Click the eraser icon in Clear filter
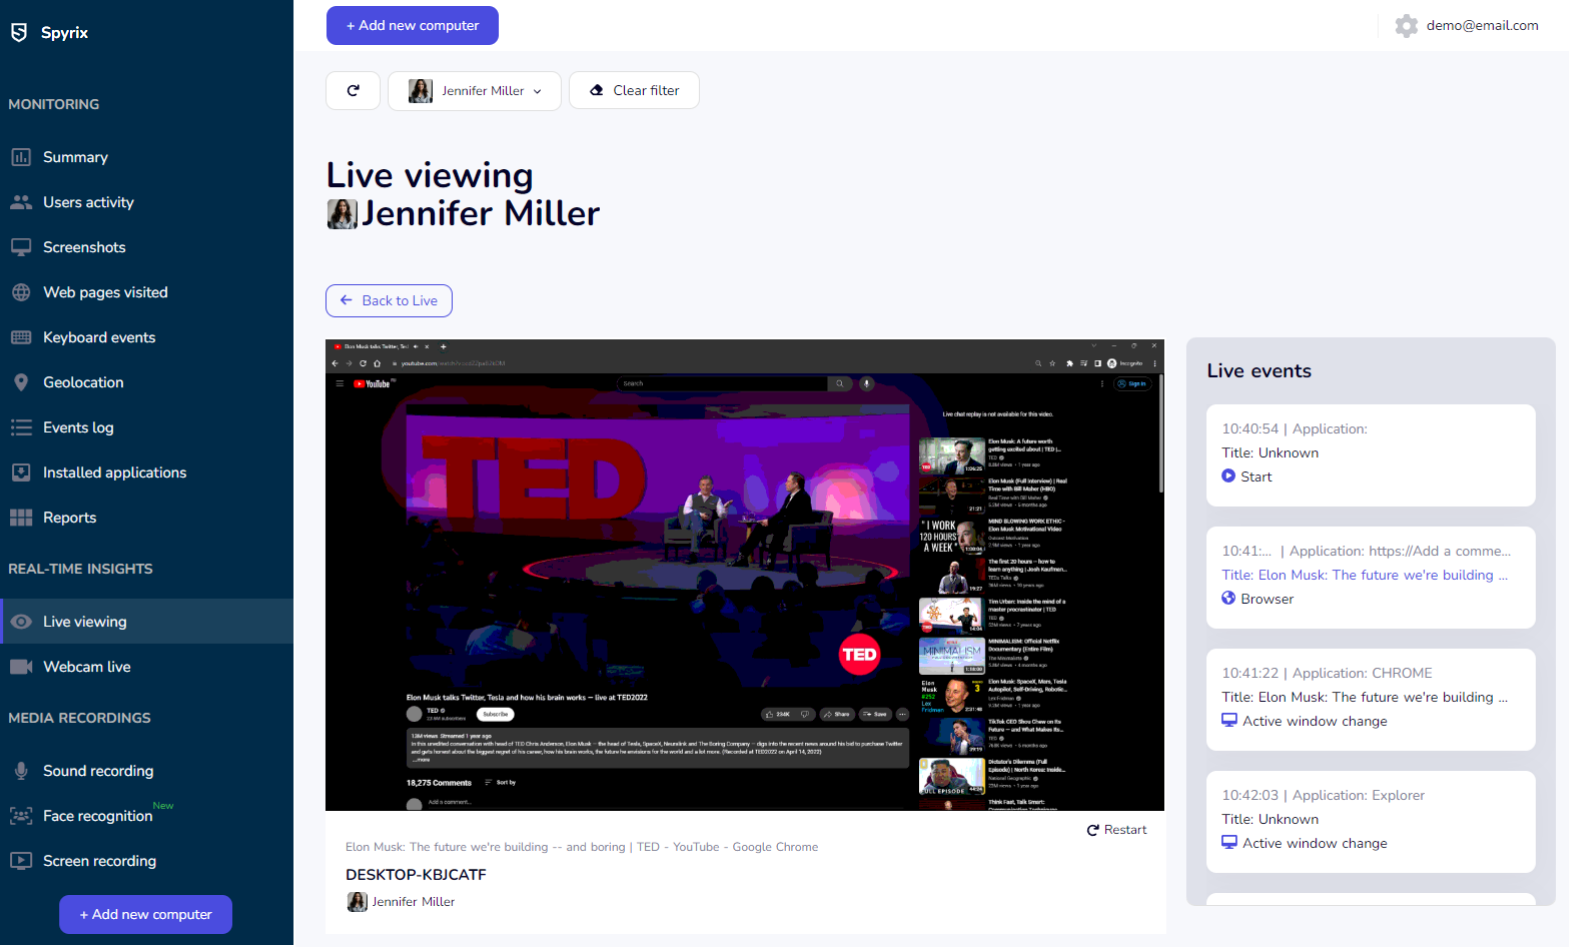 (597, 90)
